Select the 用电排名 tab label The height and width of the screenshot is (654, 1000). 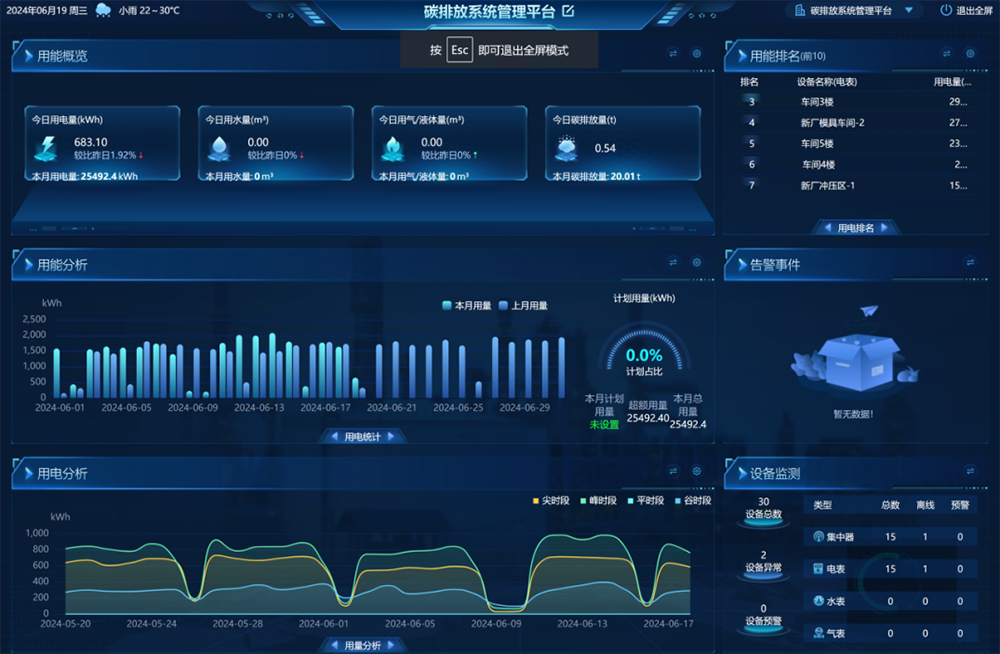pos(856,228)
